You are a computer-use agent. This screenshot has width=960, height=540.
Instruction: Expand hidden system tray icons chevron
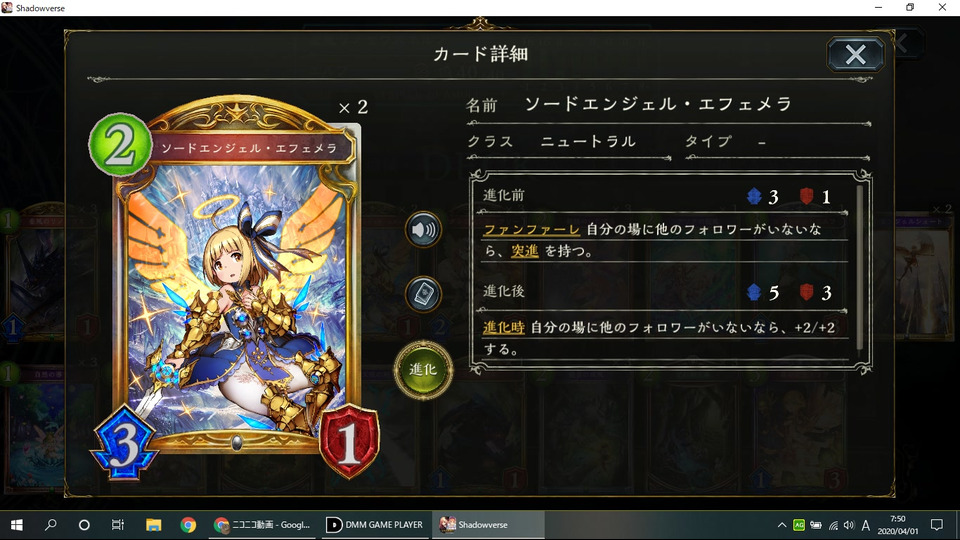click(782, 525)
